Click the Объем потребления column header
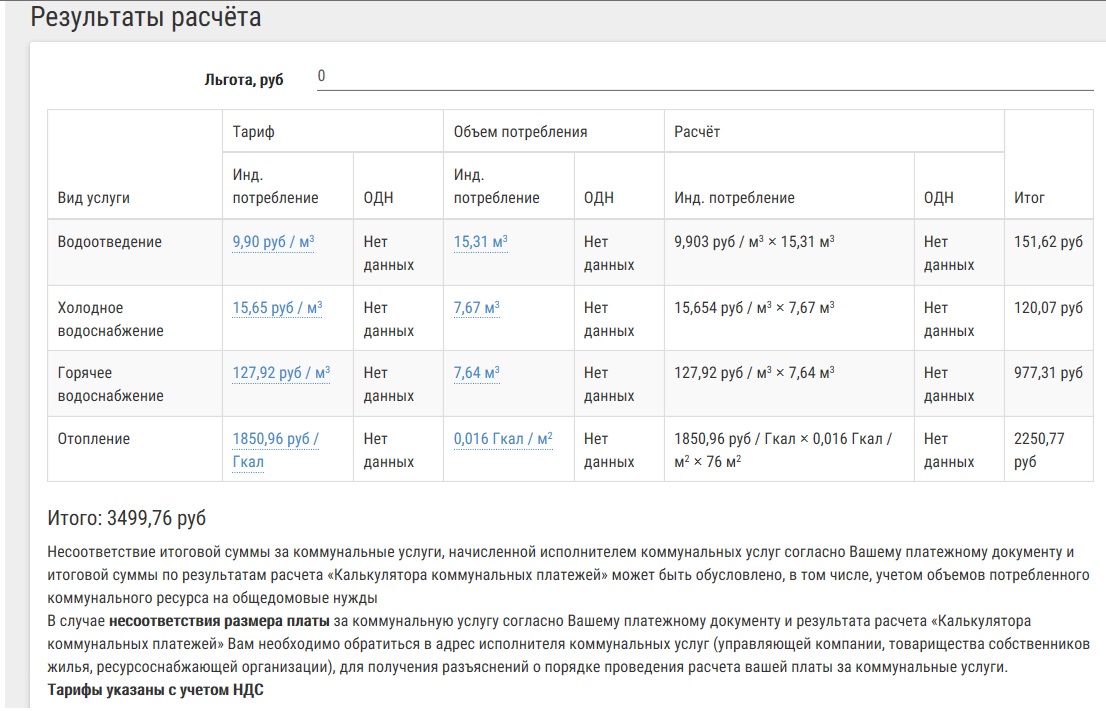This screenshot has width=1106, height=711. click(520, 132)
